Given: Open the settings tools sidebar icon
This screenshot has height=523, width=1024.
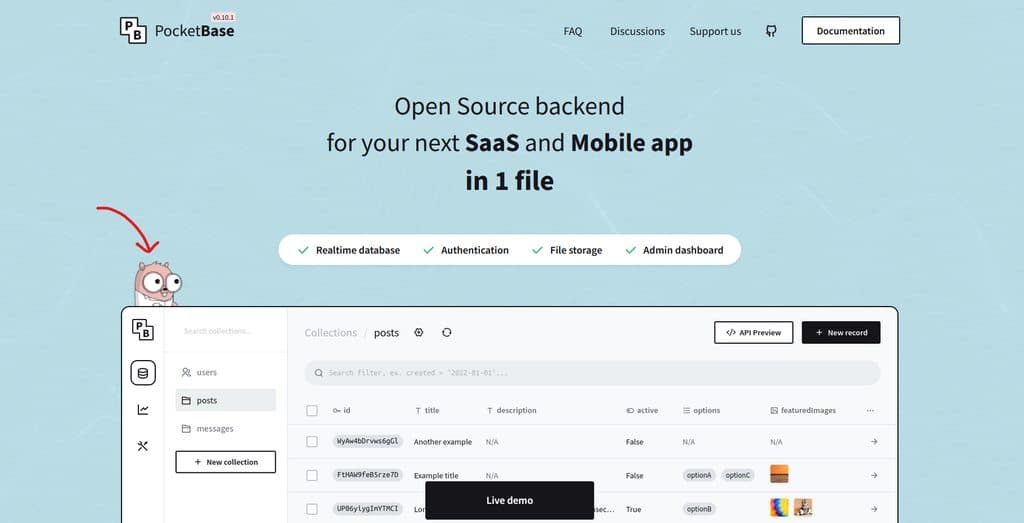Looking at the screenshot, I should (x=143, y=446).
